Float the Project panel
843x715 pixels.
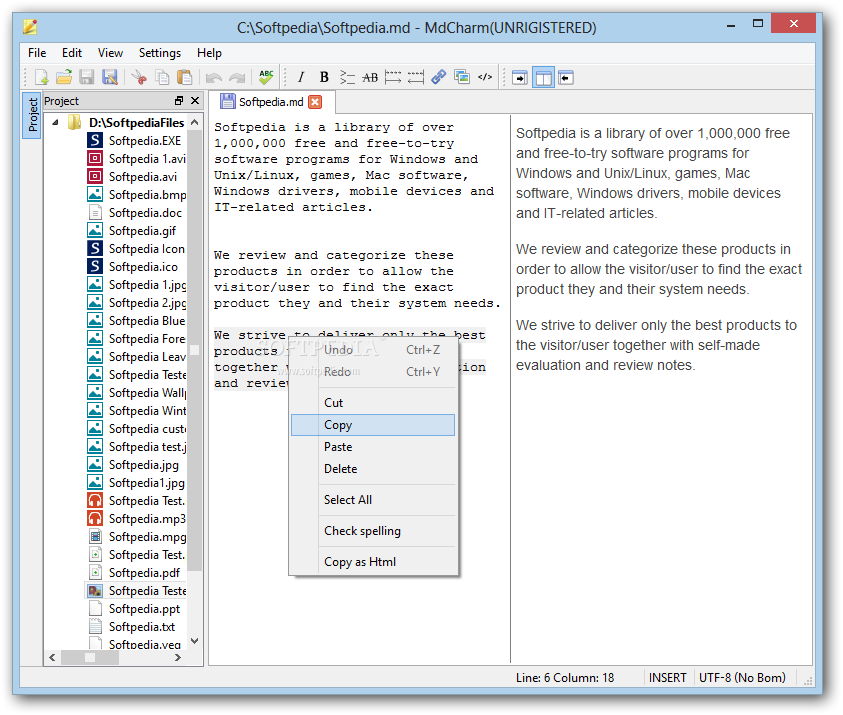point(178,101)
